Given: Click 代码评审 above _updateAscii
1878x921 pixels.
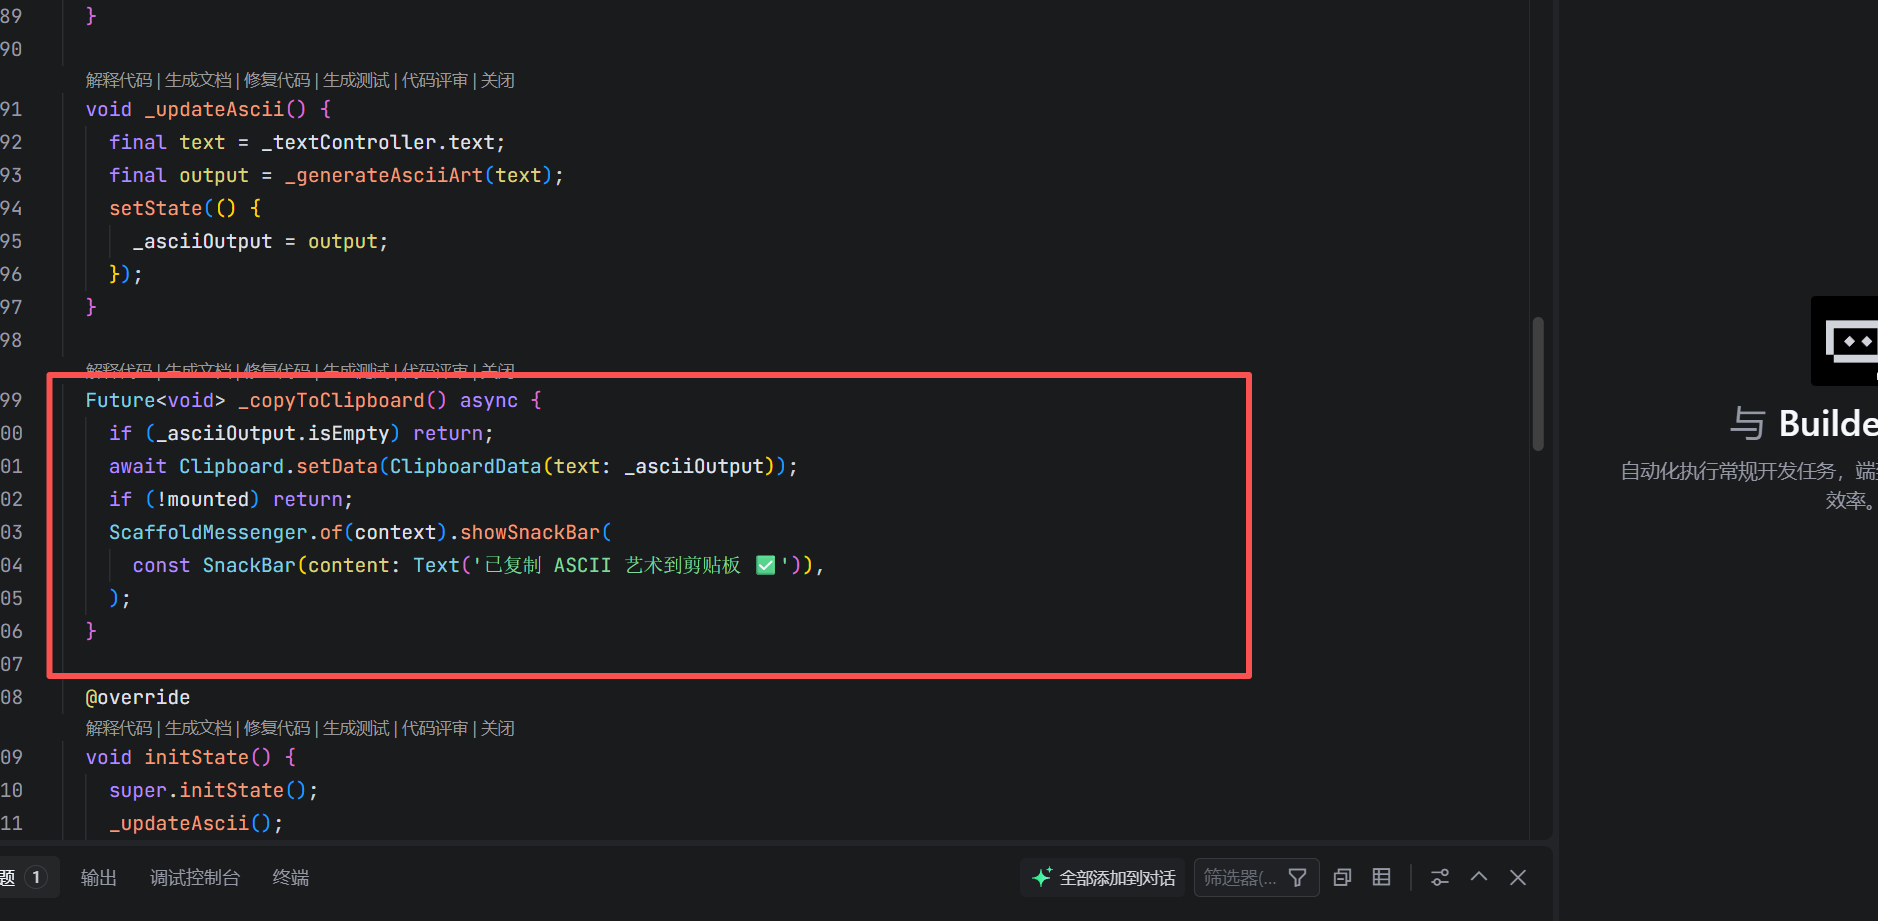Looking at the screenshot, I should [435, 80].
